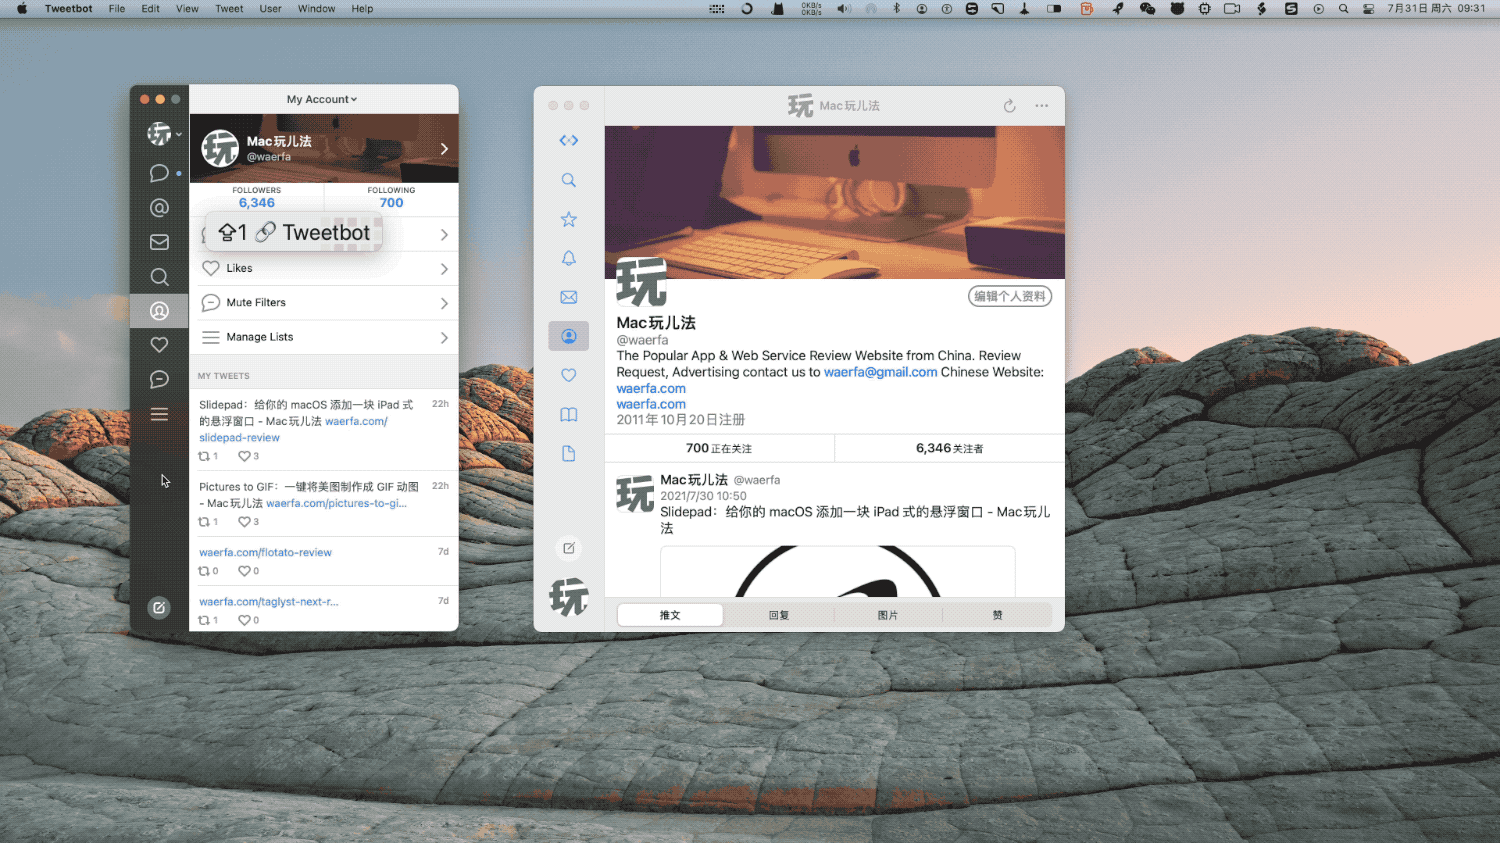Viewport: 1500px width, 843px height.
Task: Open mail envelope in right window sidebar
Action: click(569, 297)
